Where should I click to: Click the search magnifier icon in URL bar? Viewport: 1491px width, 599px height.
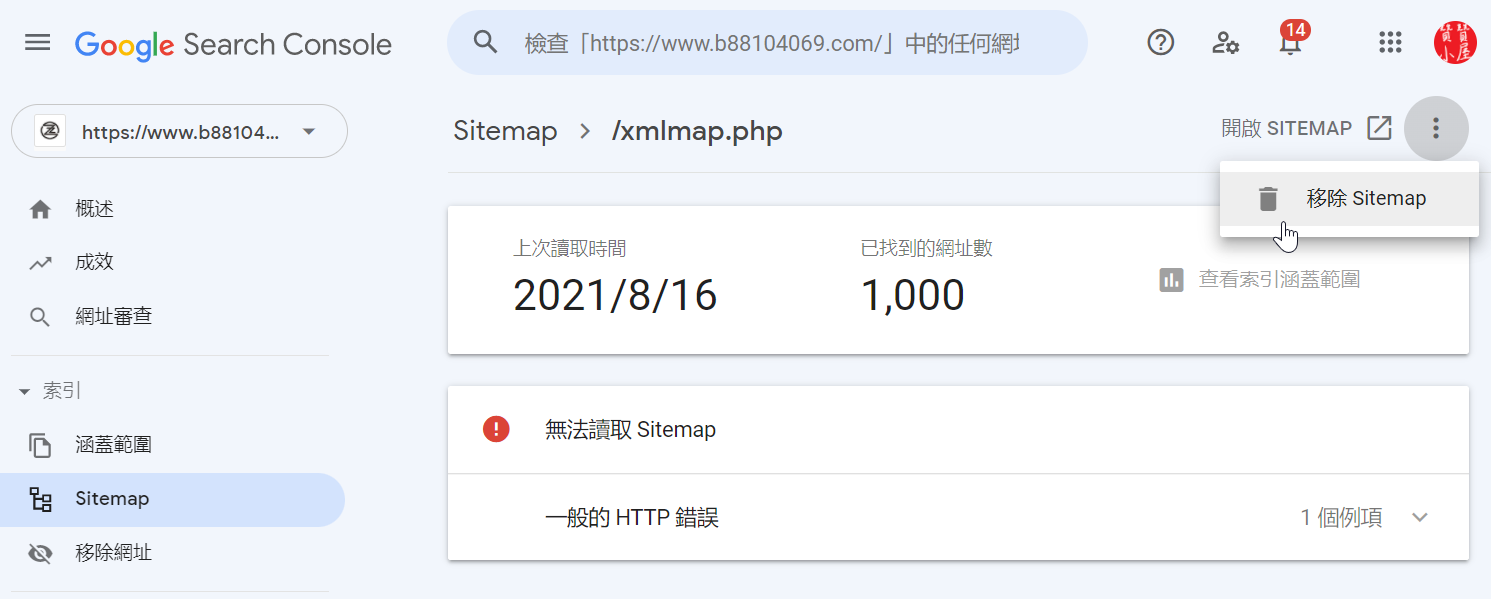(485, 42)
